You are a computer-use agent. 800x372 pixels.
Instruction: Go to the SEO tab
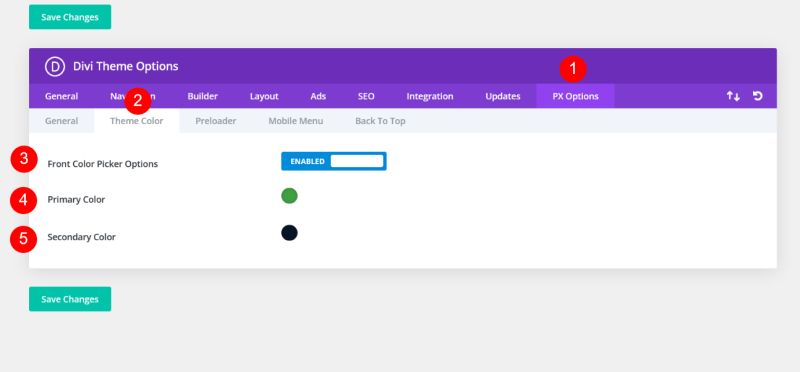(x=366, y=96)
